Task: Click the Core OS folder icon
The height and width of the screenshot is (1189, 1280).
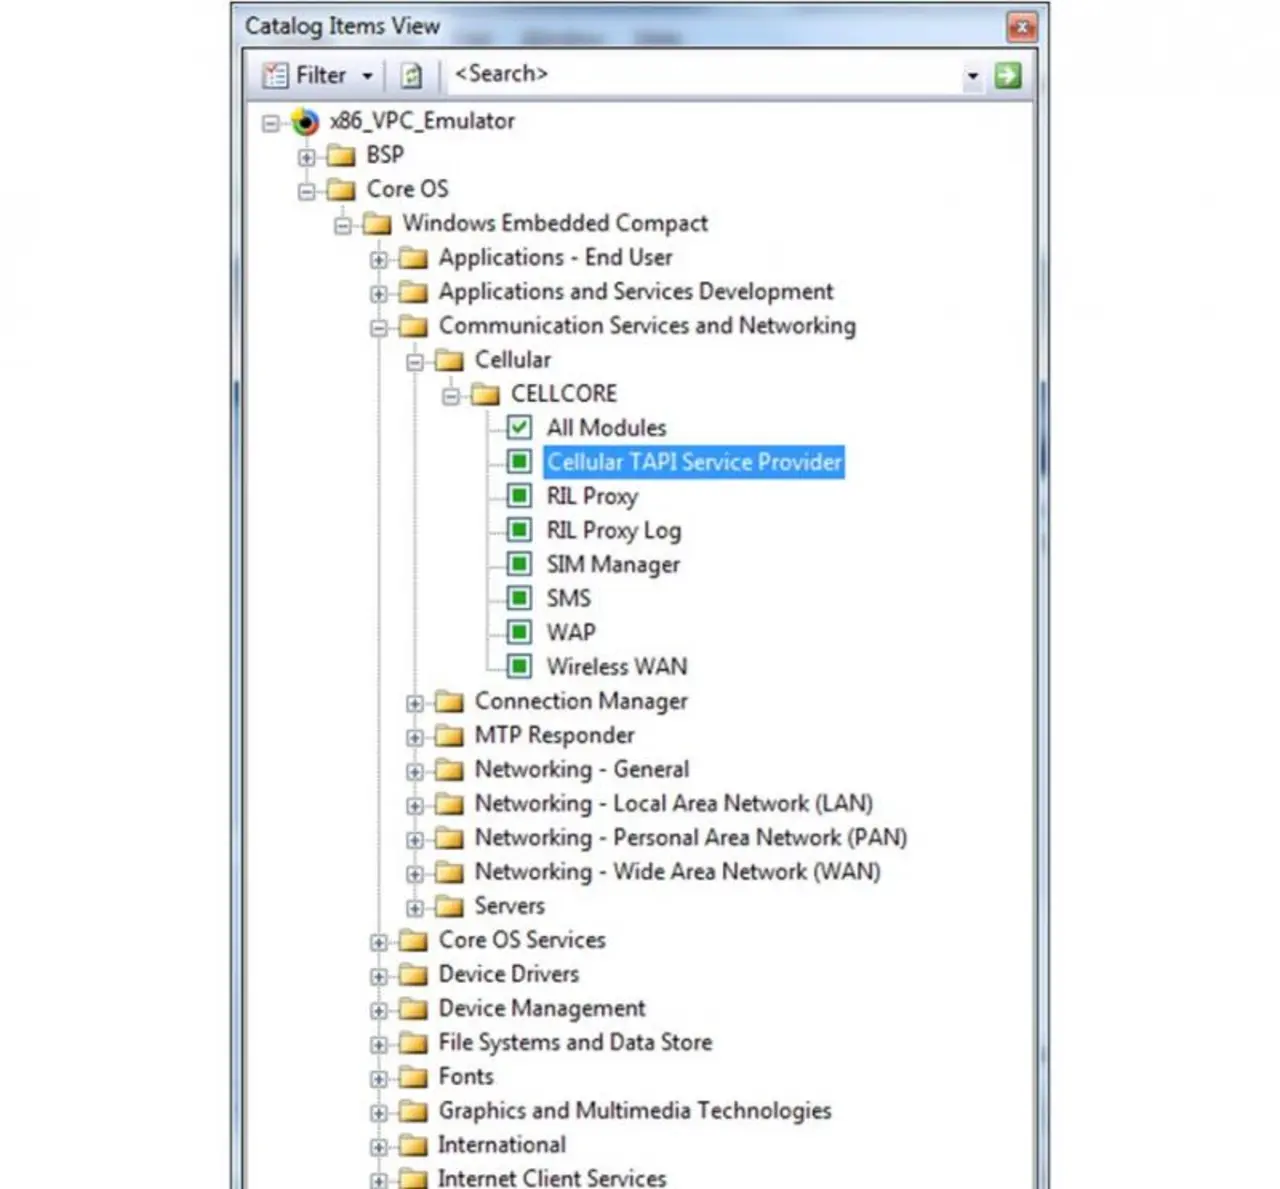Action: click(341, 190)
